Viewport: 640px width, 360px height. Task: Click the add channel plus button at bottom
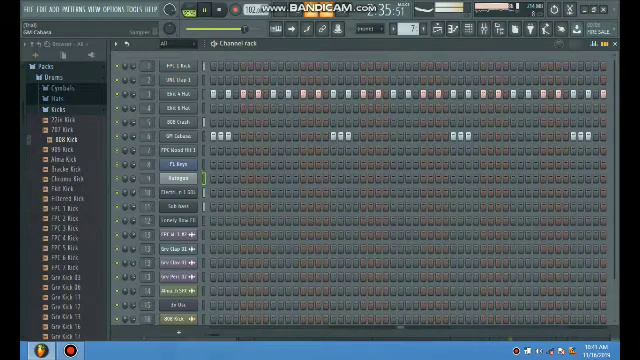coord(179,333)
